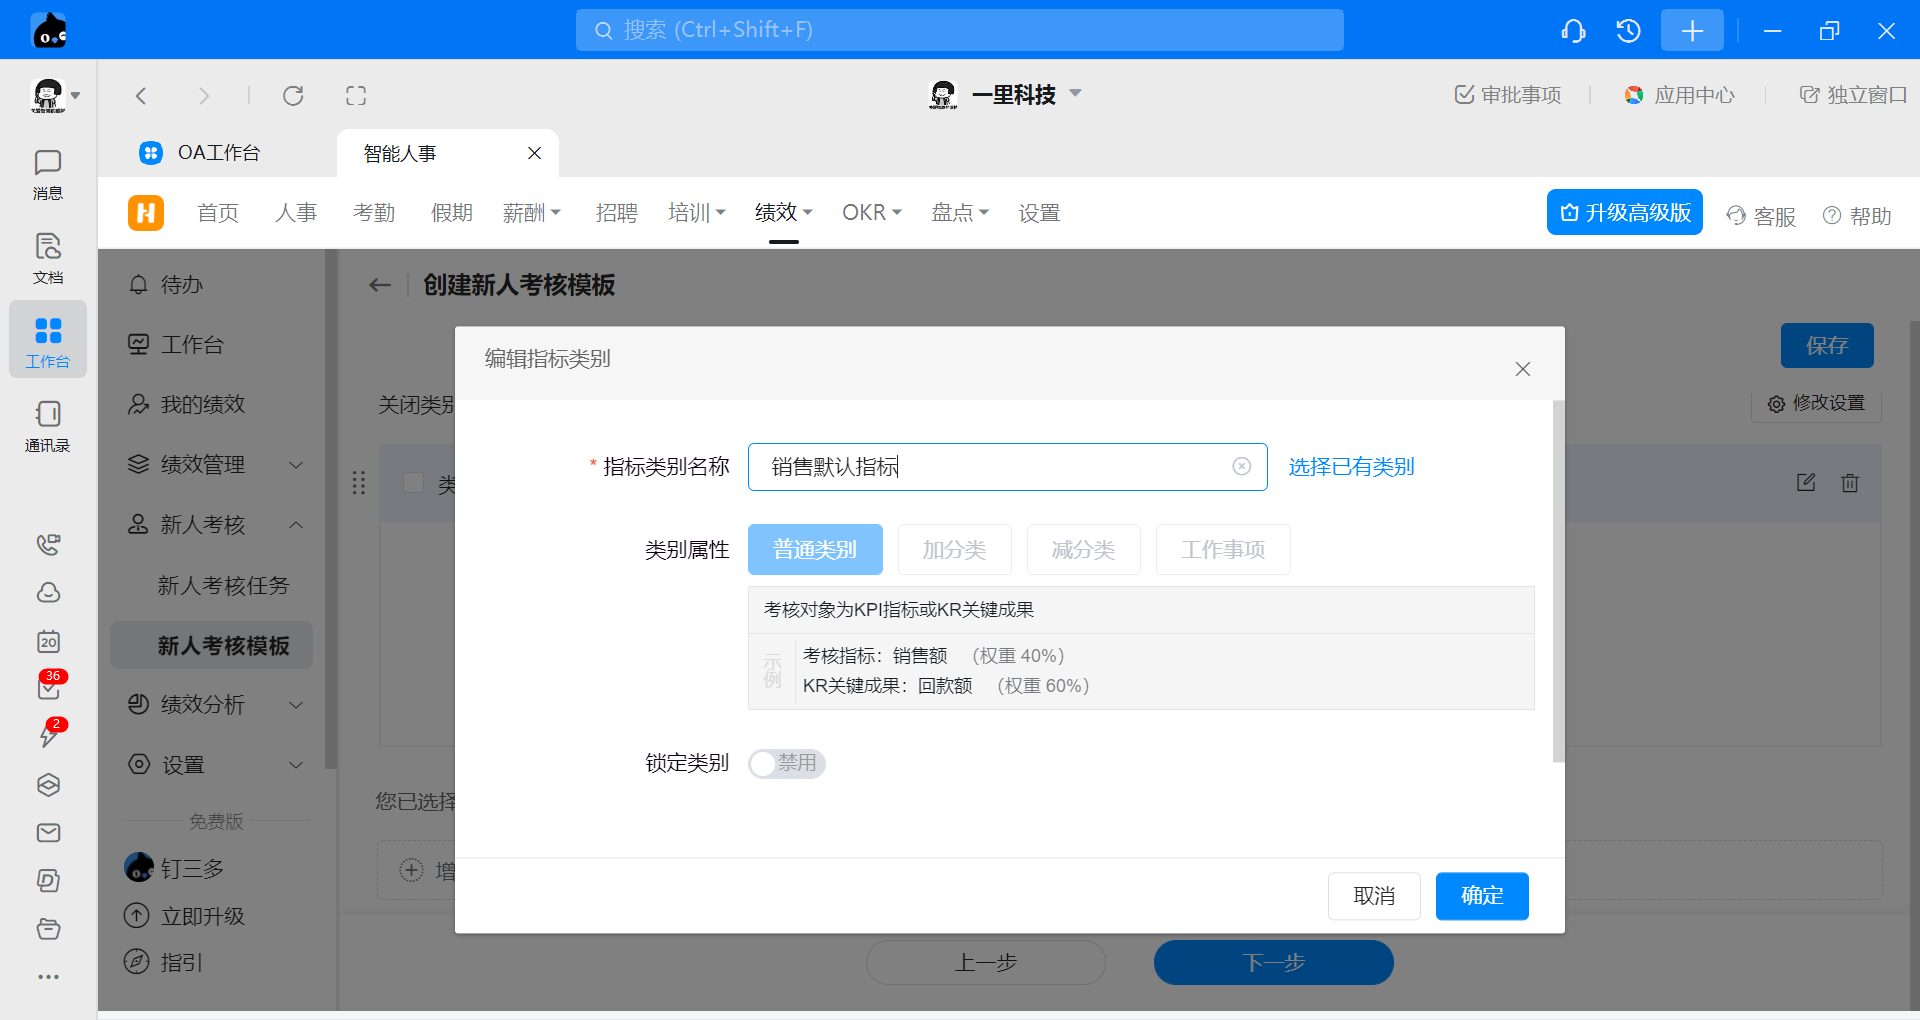Click the dialog's vertical scrollbar
1920x1020 pixels.
[1558, 580]
